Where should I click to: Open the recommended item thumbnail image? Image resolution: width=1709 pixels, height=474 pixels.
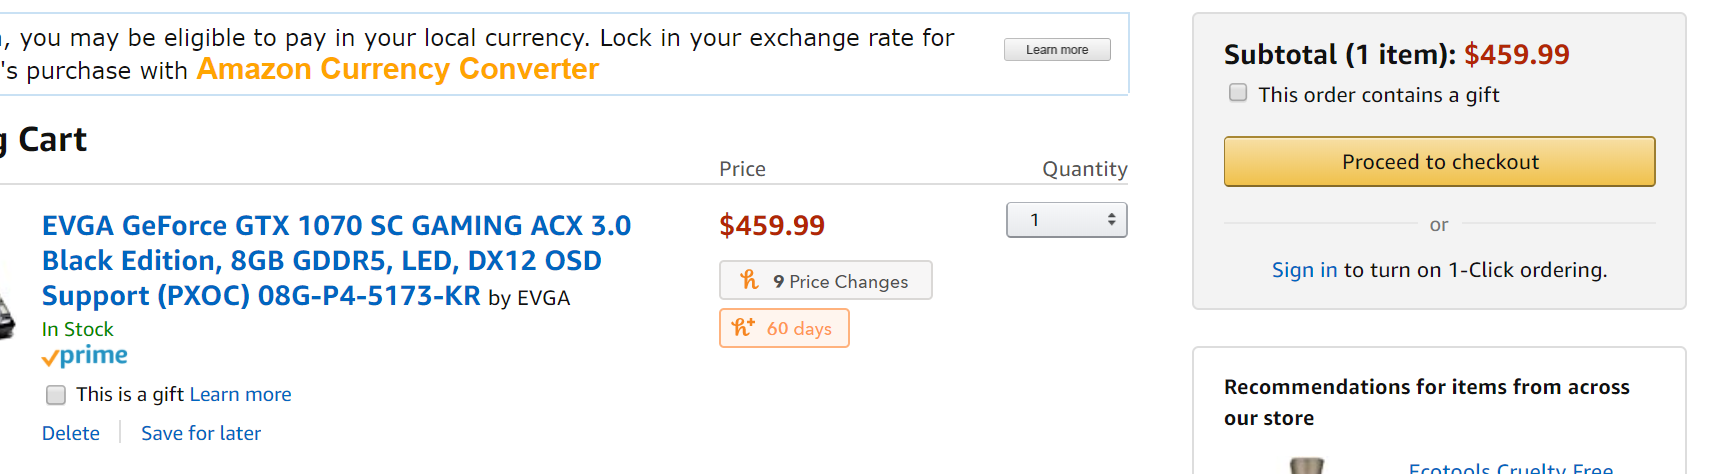pos(1306,465)
